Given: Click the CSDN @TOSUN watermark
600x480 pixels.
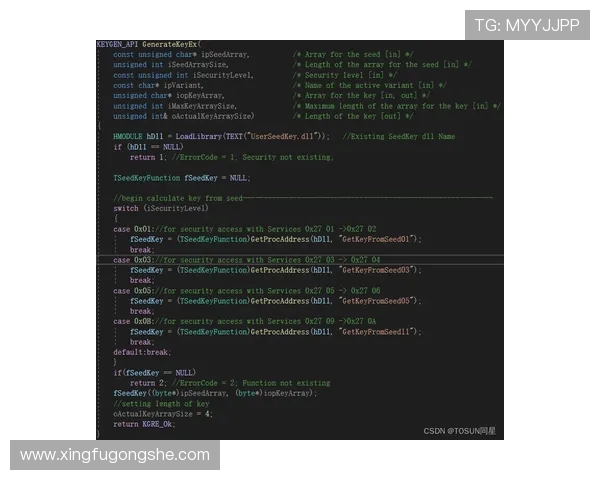Looking at the screenshot, I should (459, 430).
